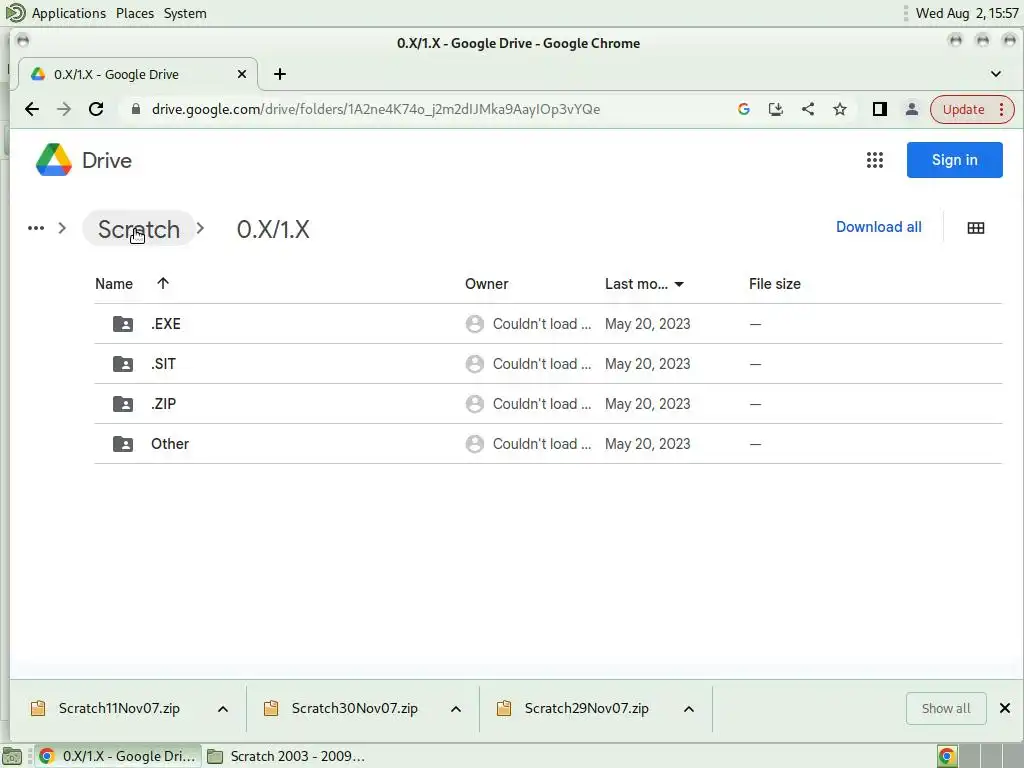
Task: Reload the Google Drive page
Action: pos(96,109)
